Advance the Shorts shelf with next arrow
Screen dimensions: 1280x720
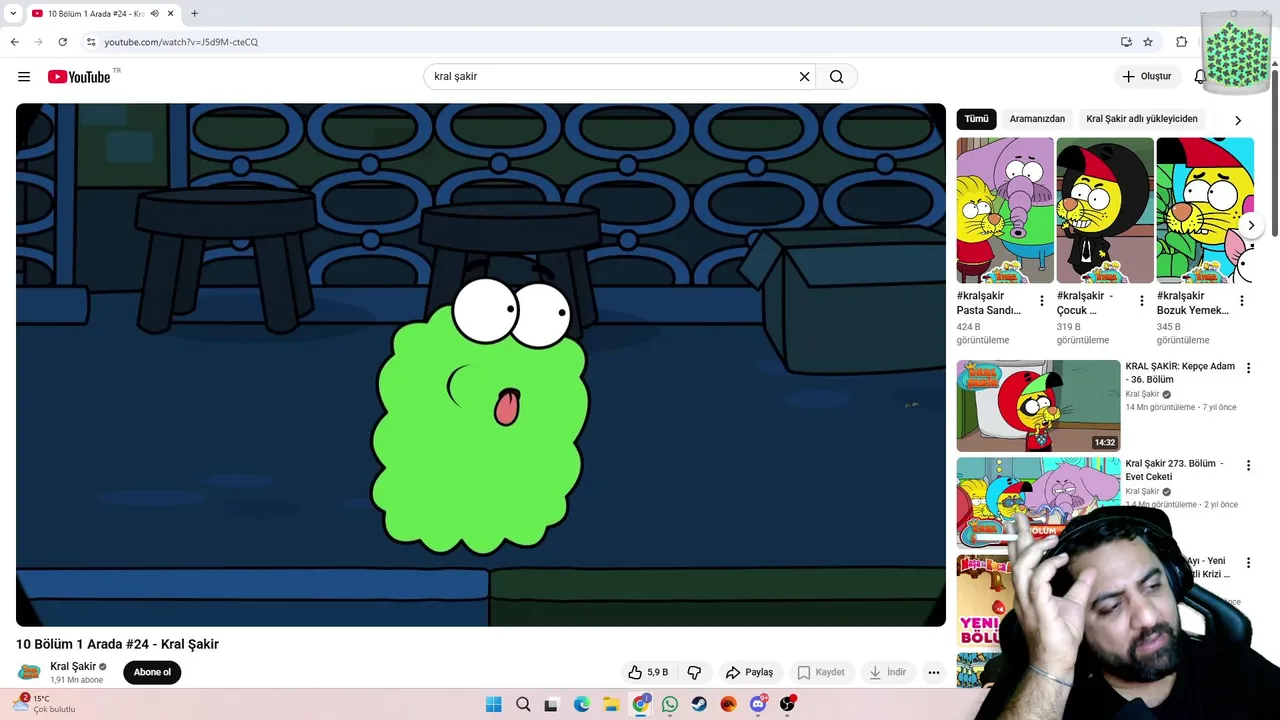pyautogui.click(x=1250, y=225)
